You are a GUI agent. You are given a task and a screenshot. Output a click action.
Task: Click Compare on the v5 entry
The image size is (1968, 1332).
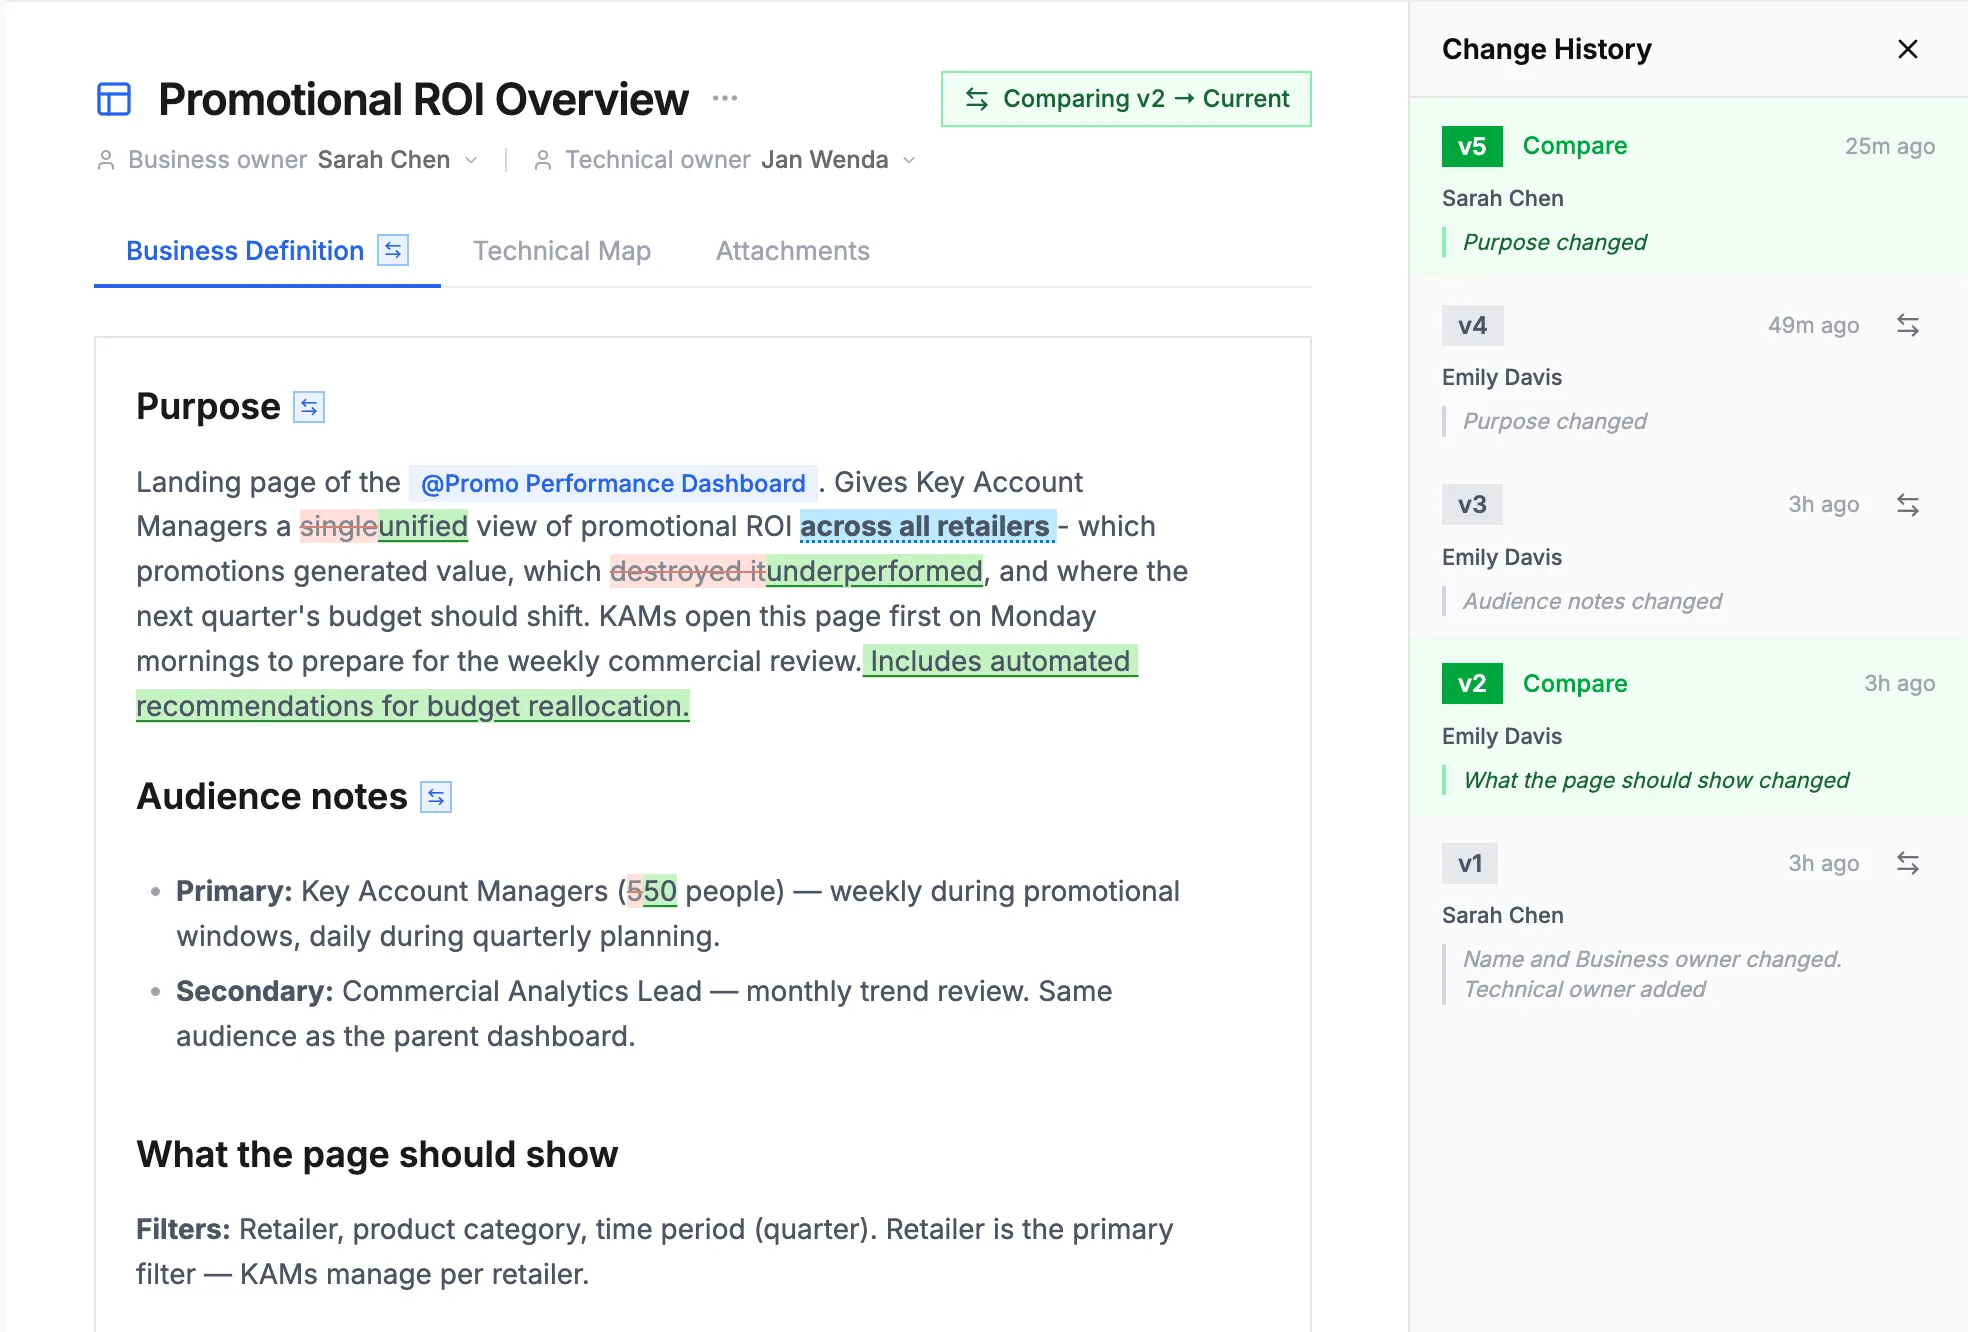(1575, 146)
